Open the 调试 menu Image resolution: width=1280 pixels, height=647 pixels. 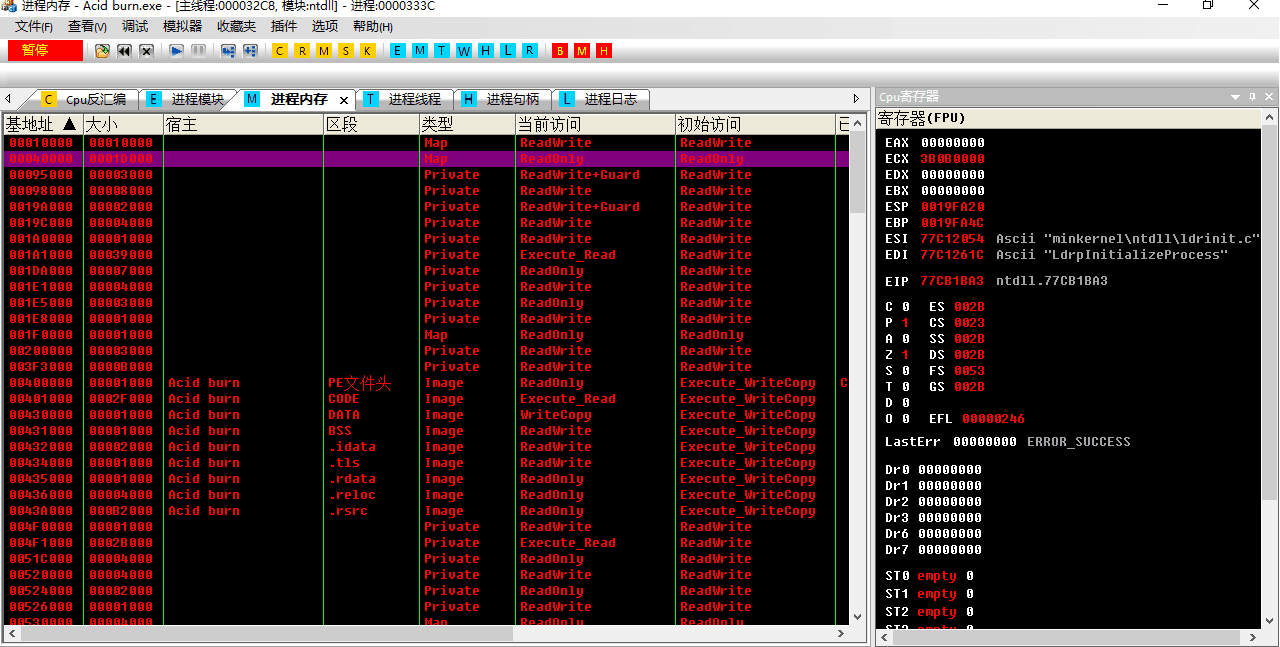click(135, 27)
